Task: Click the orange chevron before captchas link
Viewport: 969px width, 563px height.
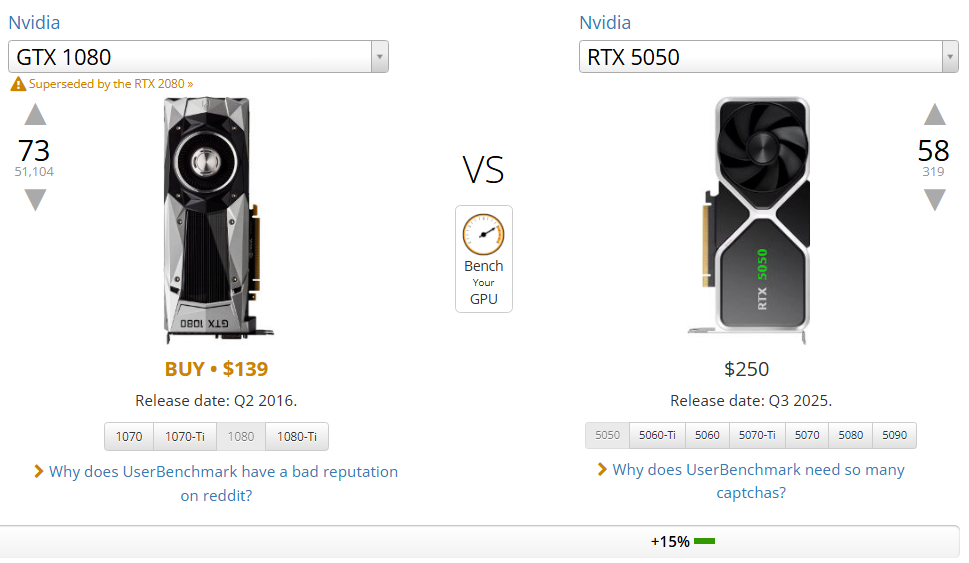Action: click(602, 469)
